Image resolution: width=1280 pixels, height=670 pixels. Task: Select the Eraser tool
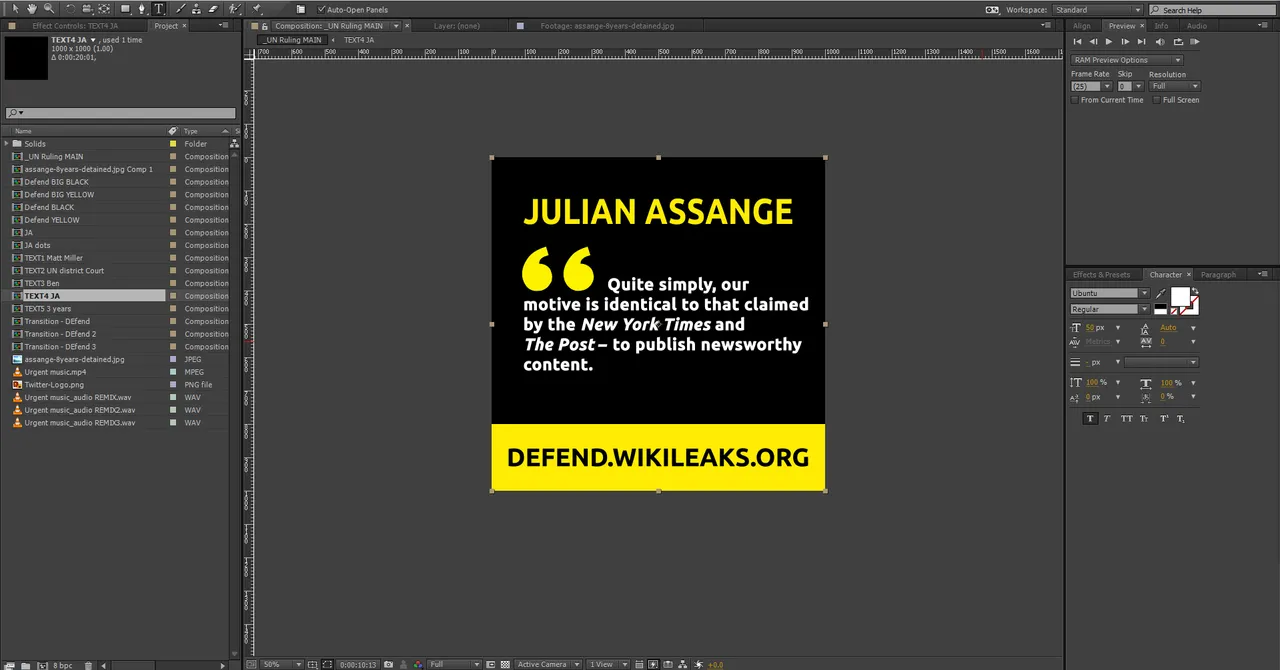213,9
